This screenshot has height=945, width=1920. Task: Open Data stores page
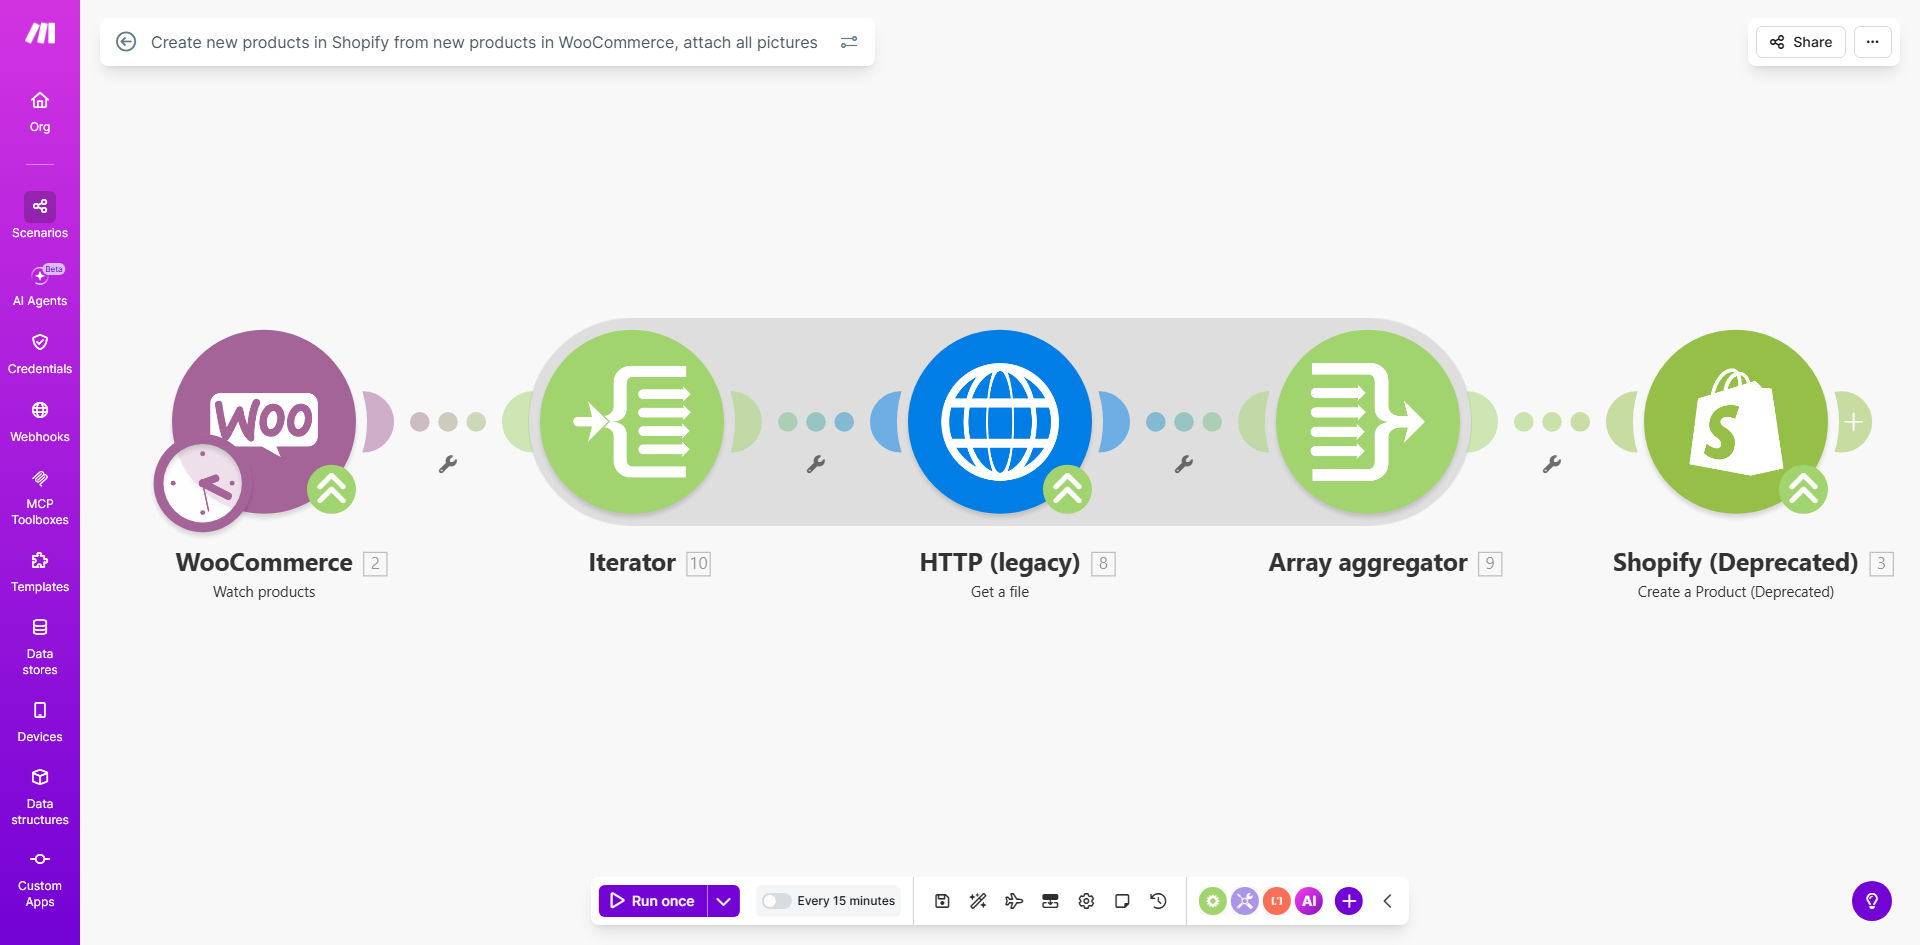[40, 647]
